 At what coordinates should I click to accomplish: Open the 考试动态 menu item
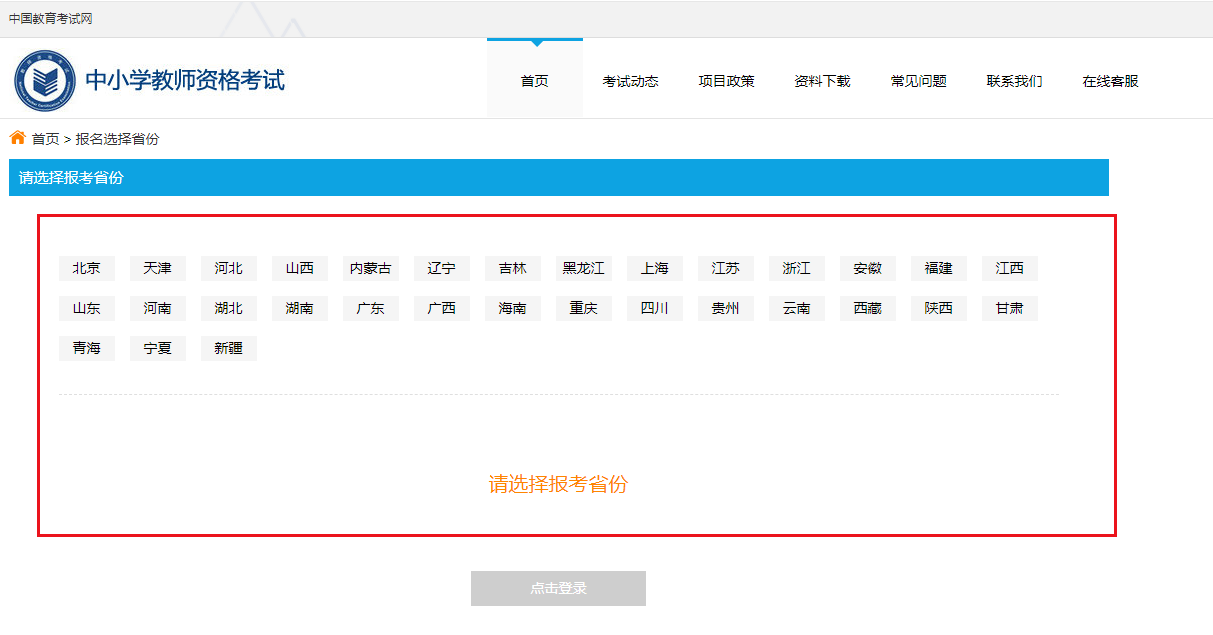coord(630,81)
